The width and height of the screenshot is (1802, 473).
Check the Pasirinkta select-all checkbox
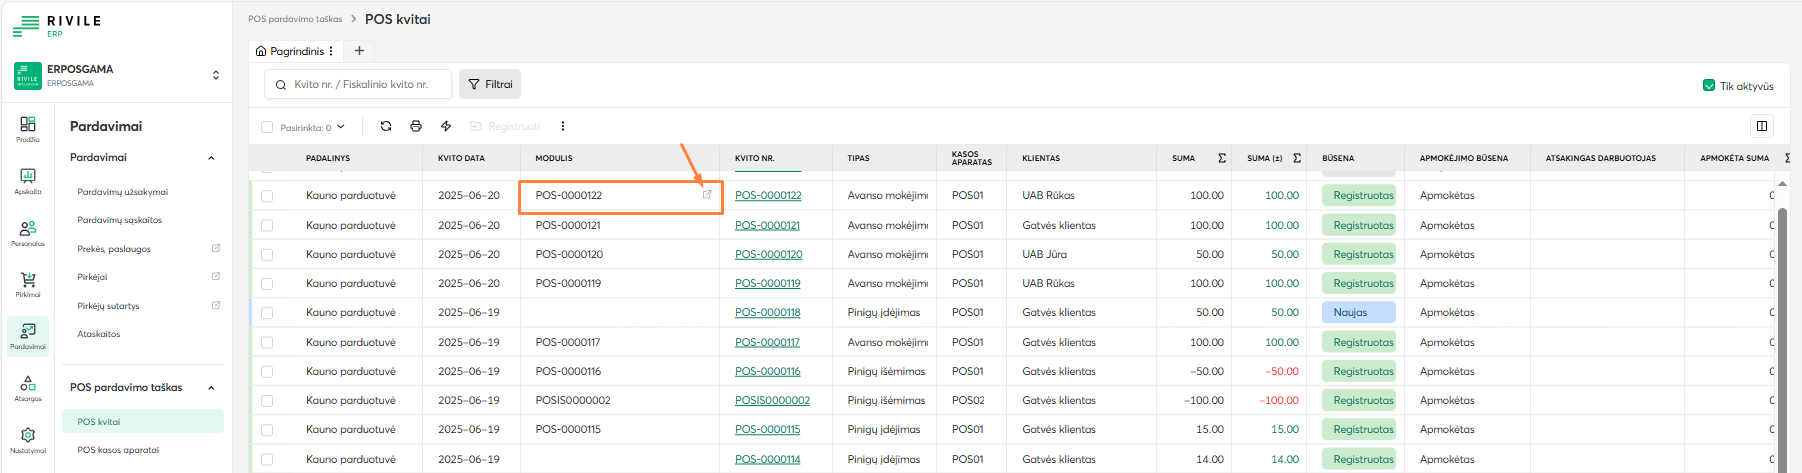(x=267, y=127)
